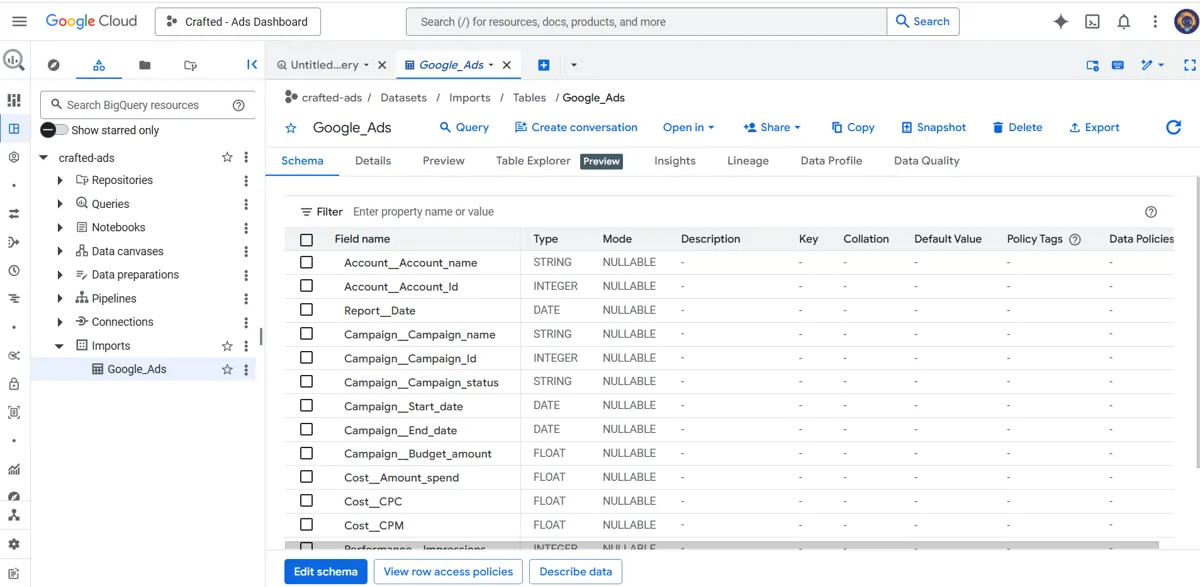Viewport: 1200px width, 587px height.
Task: Open the 'Open in' dropdown
Action: click(x=688, y=127)
